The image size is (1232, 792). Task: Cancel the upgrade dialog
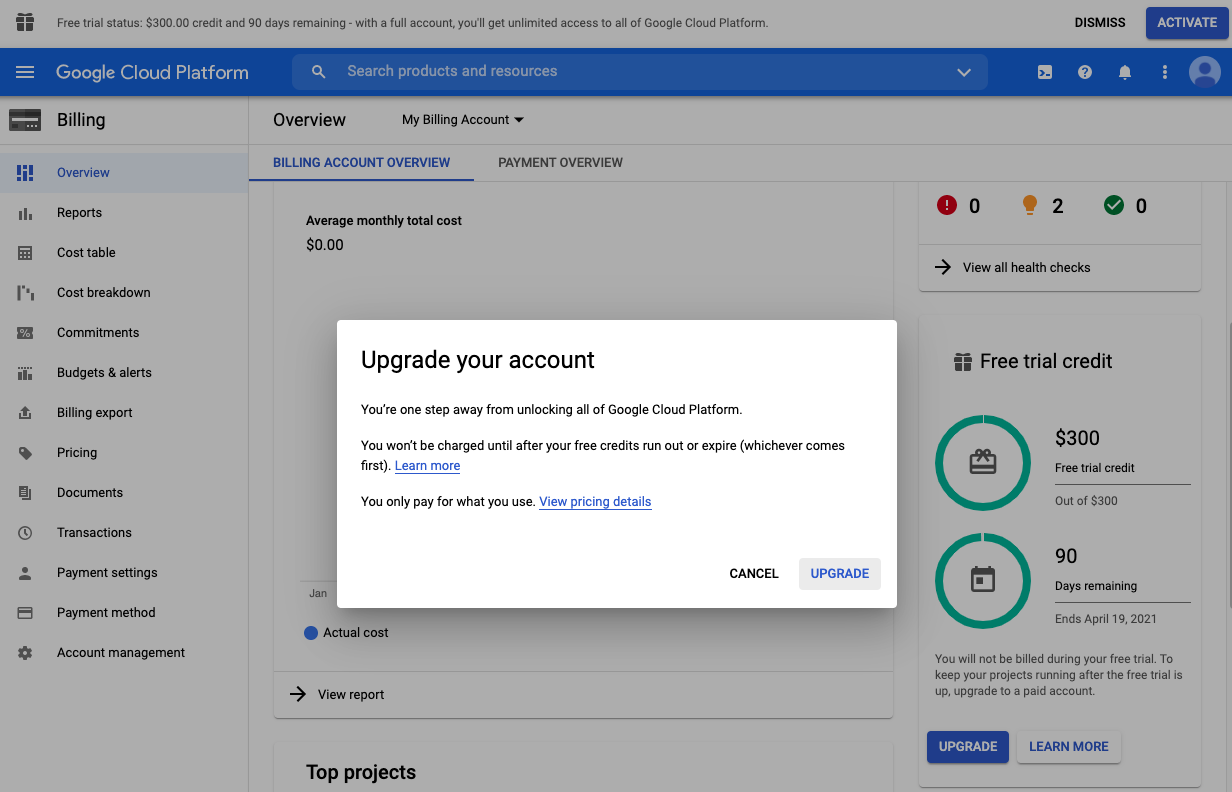(754, 574)
